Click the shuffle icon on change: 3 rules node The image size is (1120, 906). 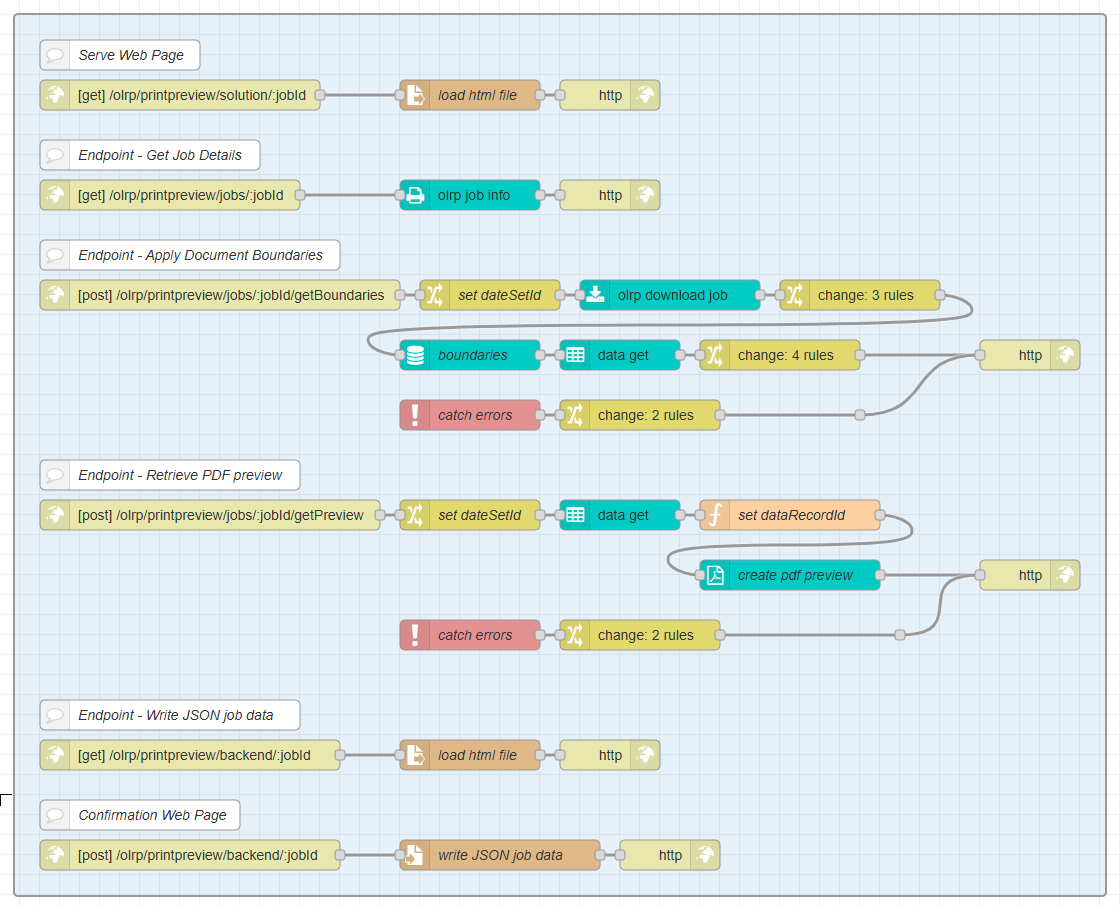tap(795, 295)
